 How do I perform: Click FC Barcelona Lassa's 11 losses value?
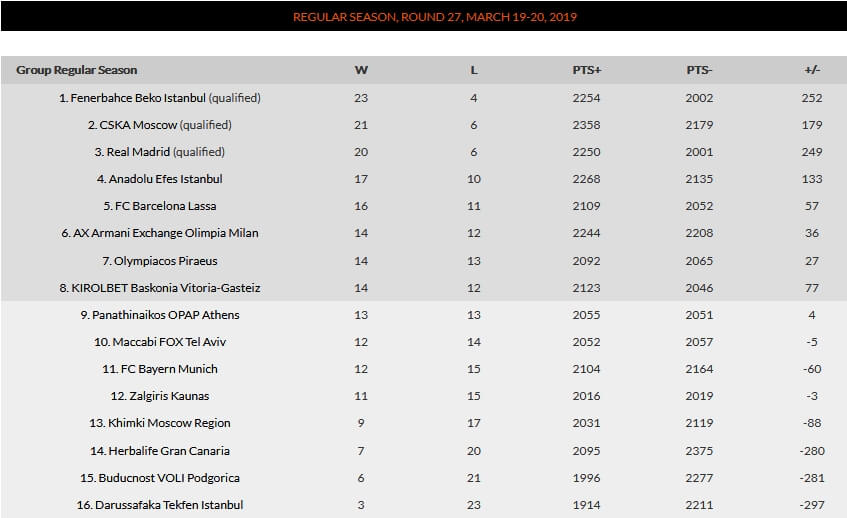(474, 206)
